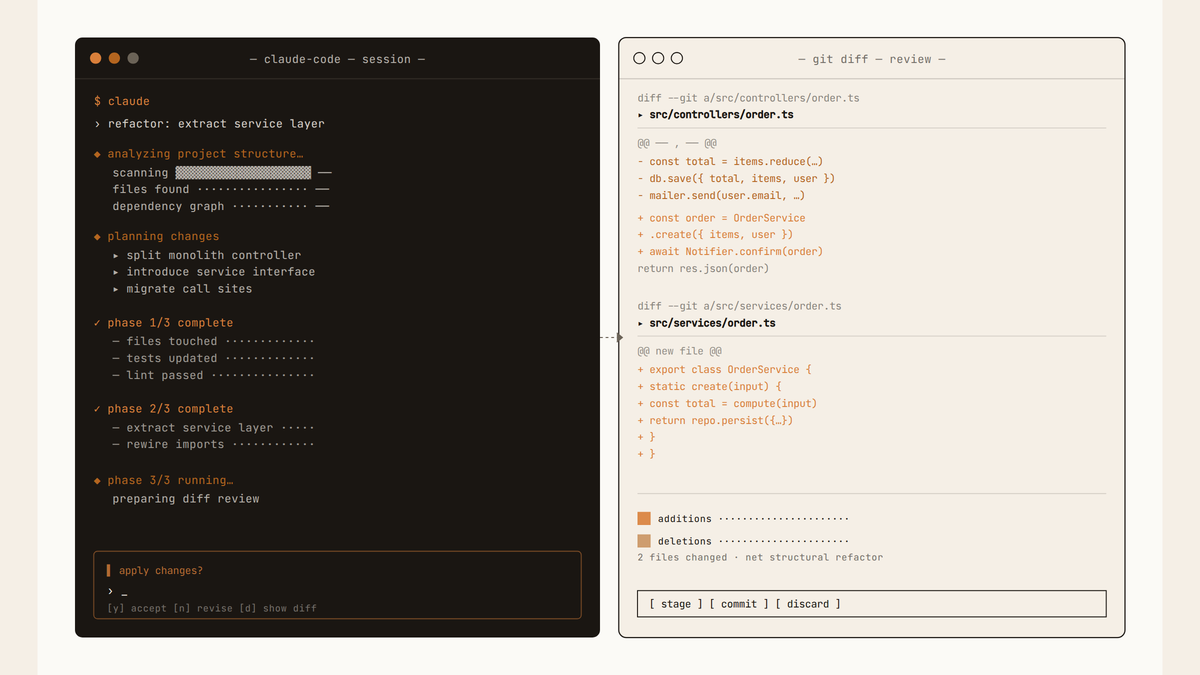
Task: Click the diamond icon beside phase 3/3 running
Action: (97, 480)
